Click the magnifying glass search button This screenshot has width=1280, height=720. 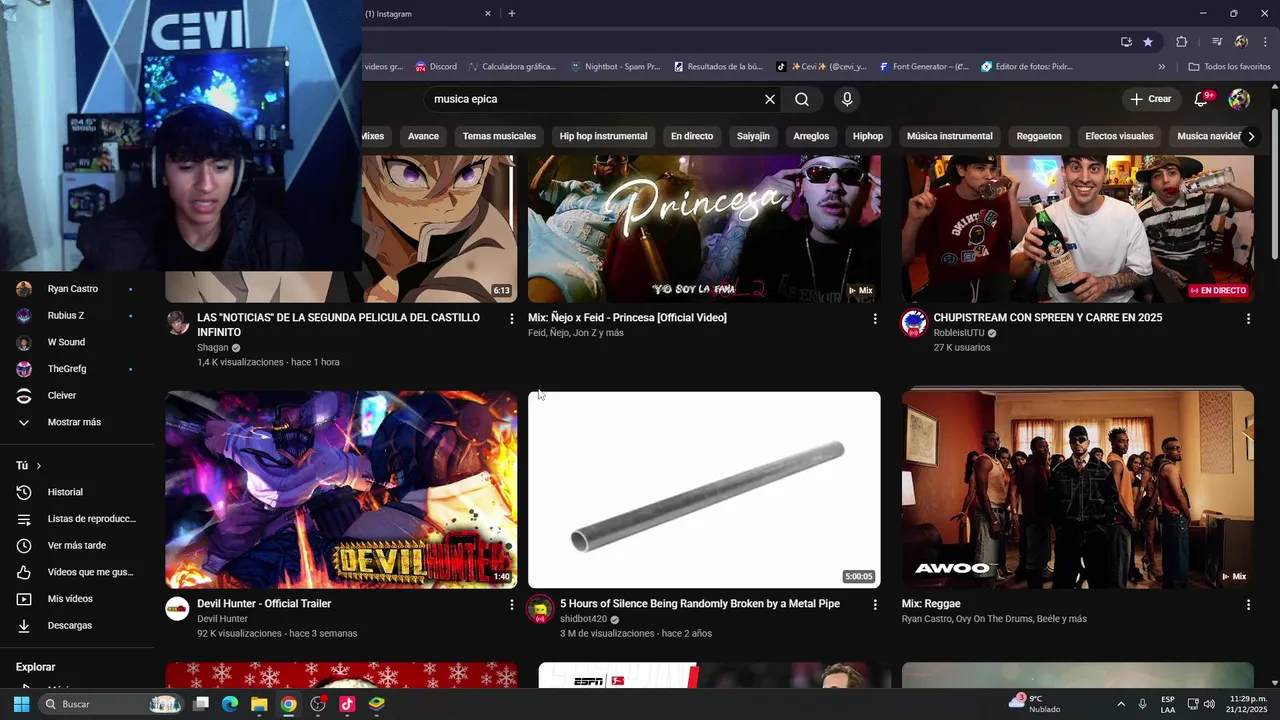tap(802, 99)
